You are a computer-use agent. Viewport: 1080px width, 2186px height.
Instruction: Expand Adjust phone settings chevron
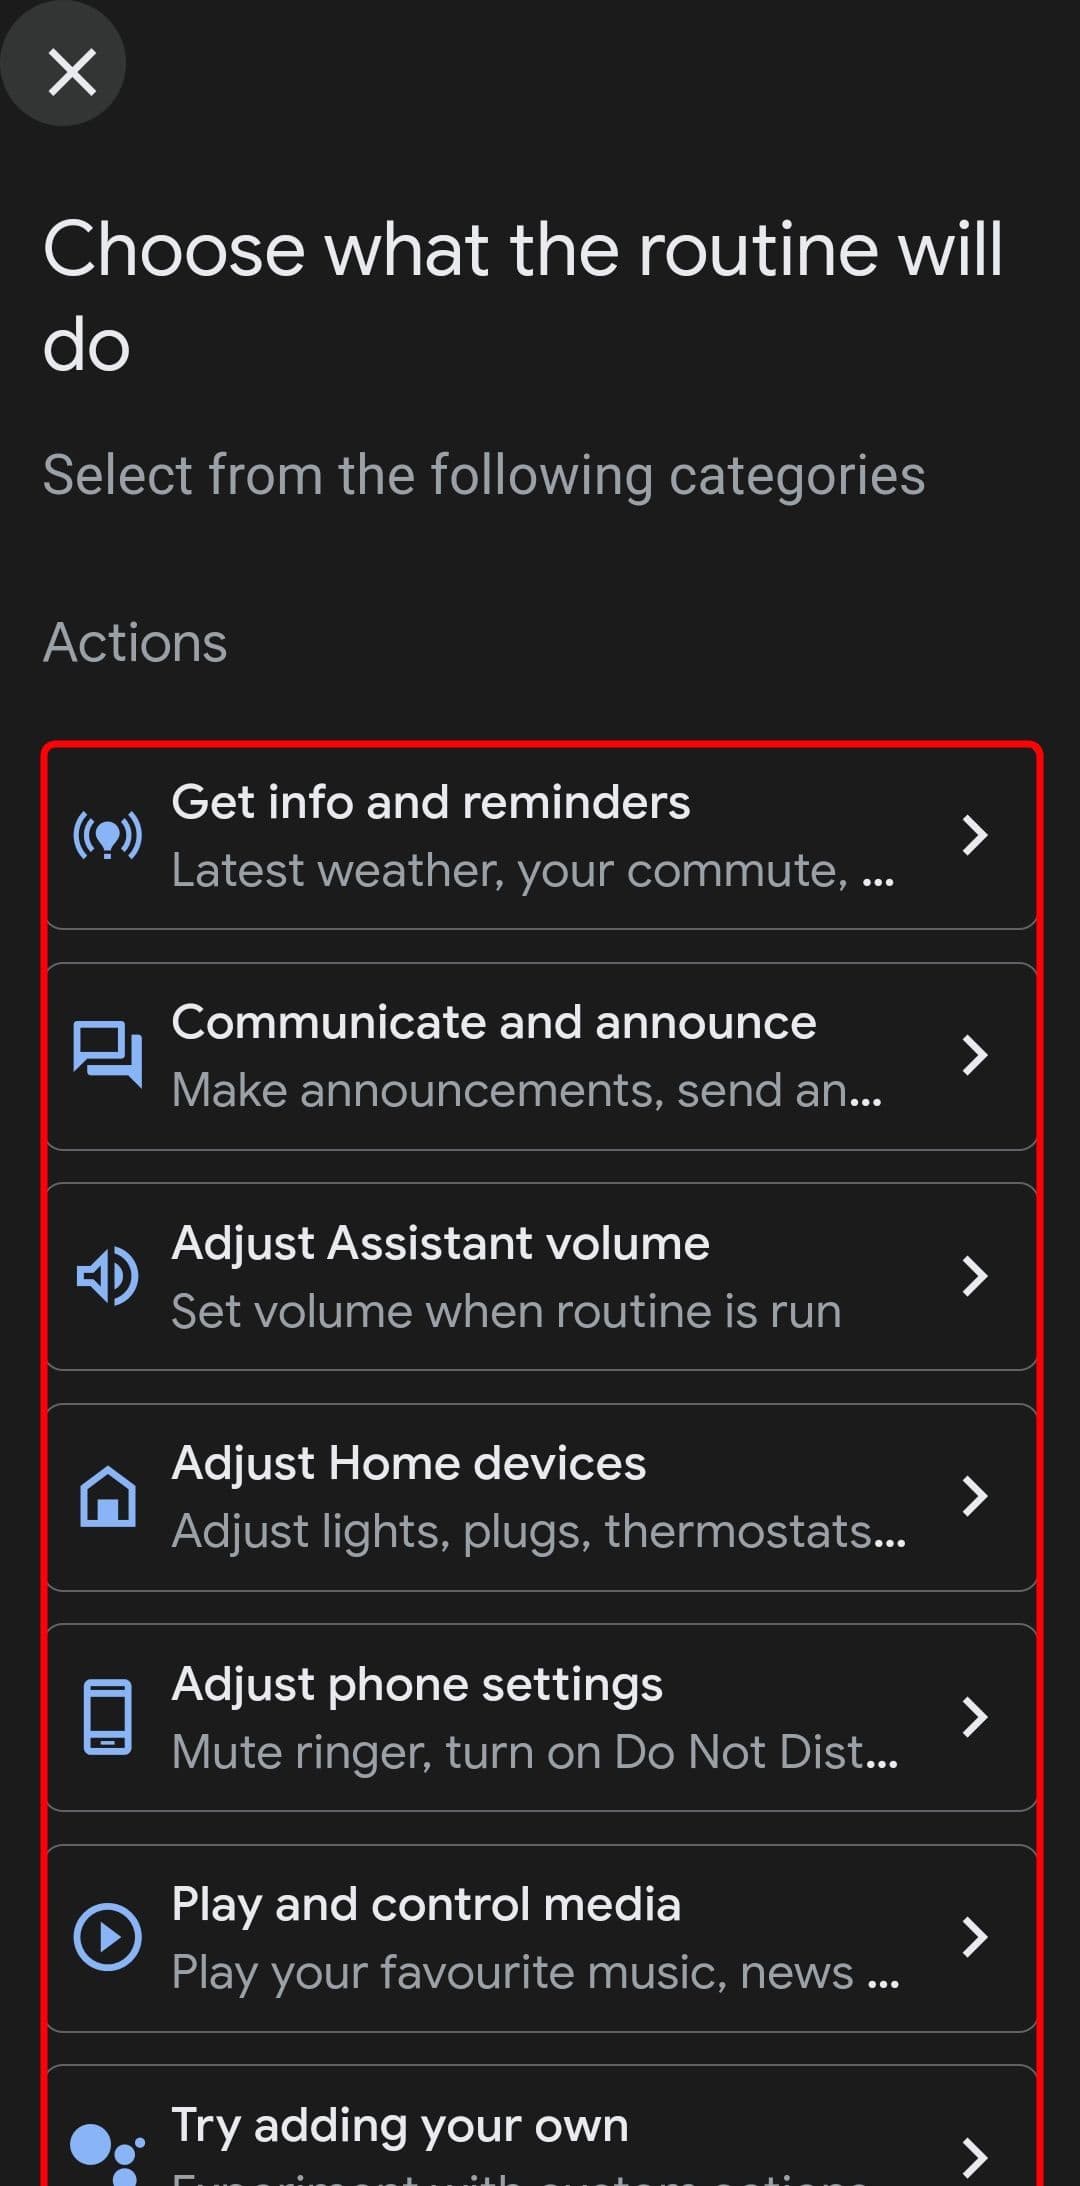pos(974,1717)
